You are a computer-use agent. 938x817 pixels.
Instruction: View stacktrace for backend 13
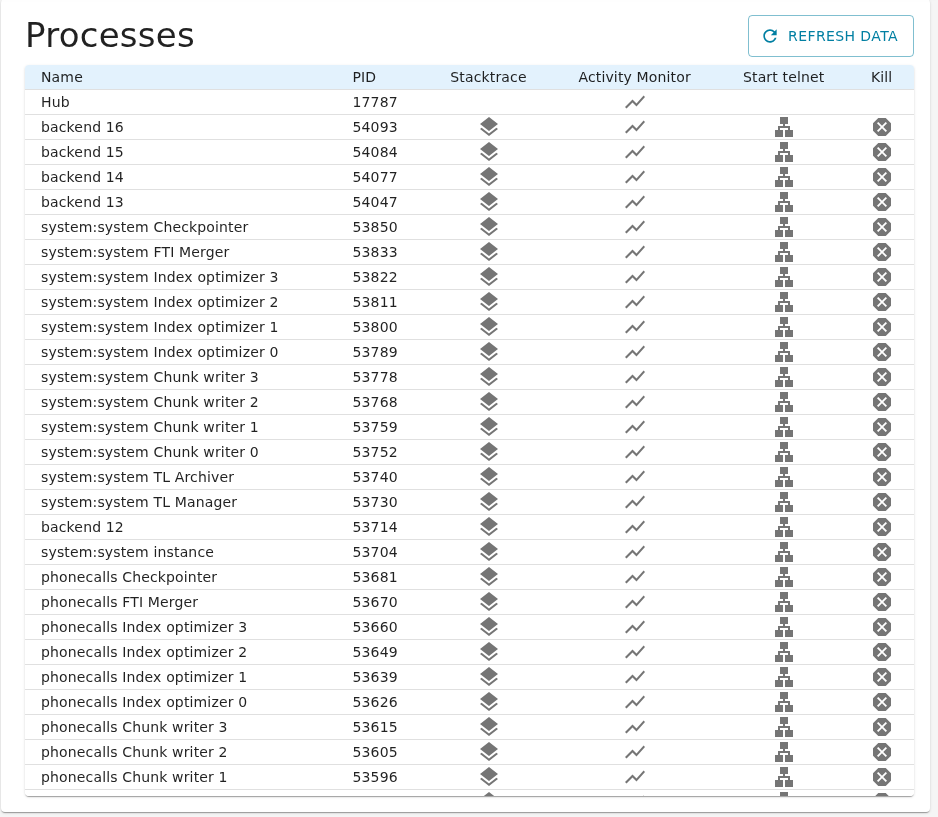[x=489, y=202]
